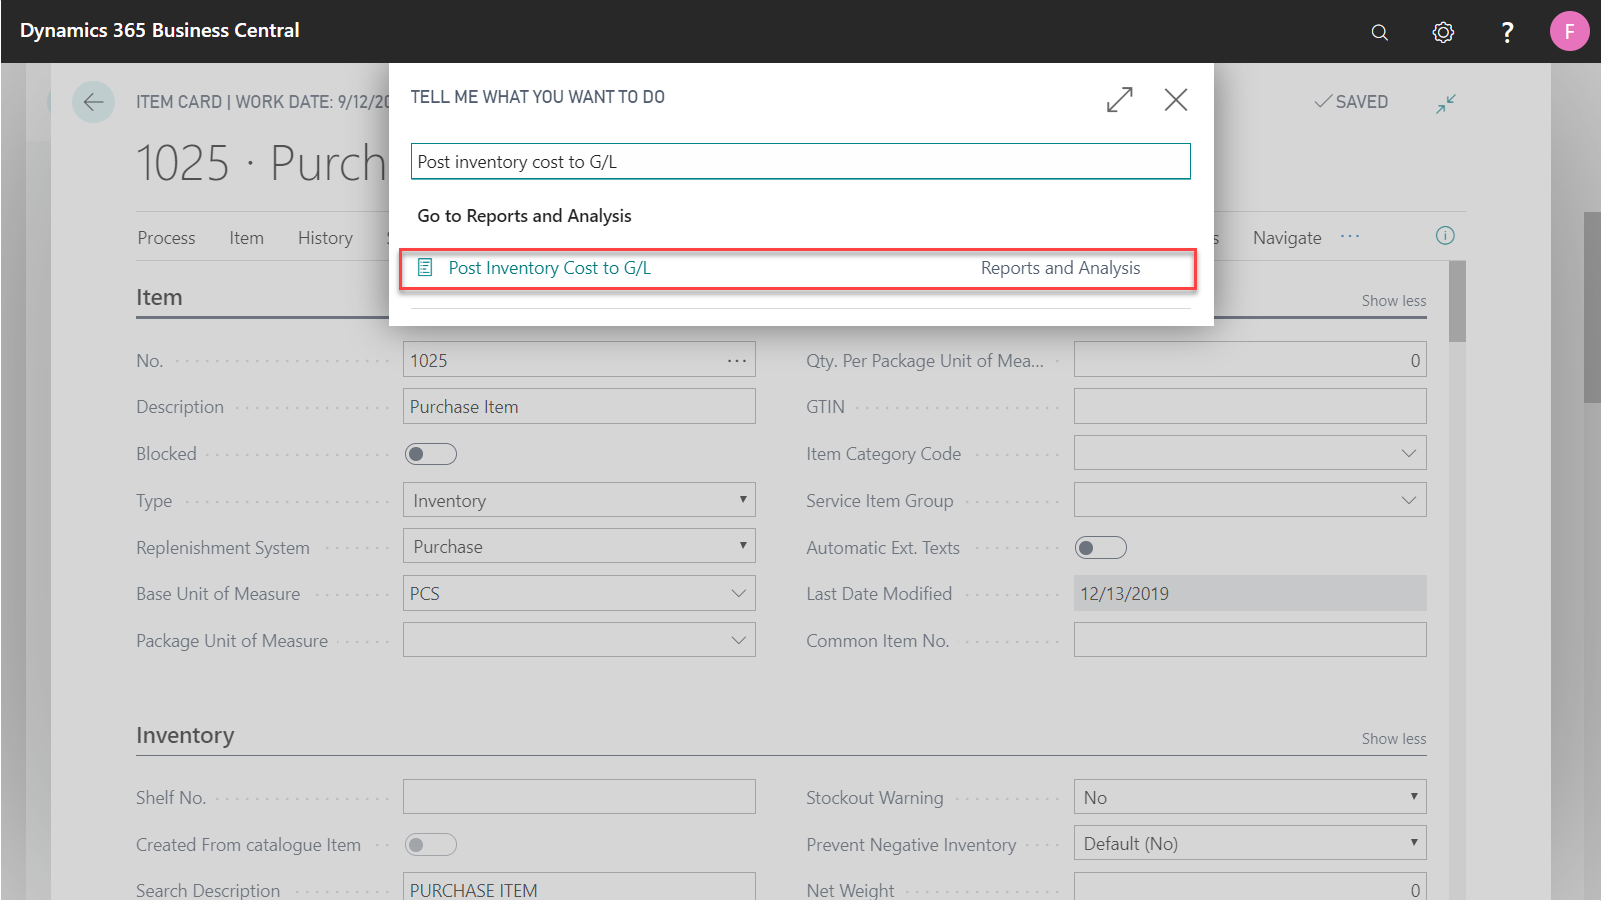1601x901 pixels.
Task: Click the SAVED status indicator
Action: tap(1351, 102)
